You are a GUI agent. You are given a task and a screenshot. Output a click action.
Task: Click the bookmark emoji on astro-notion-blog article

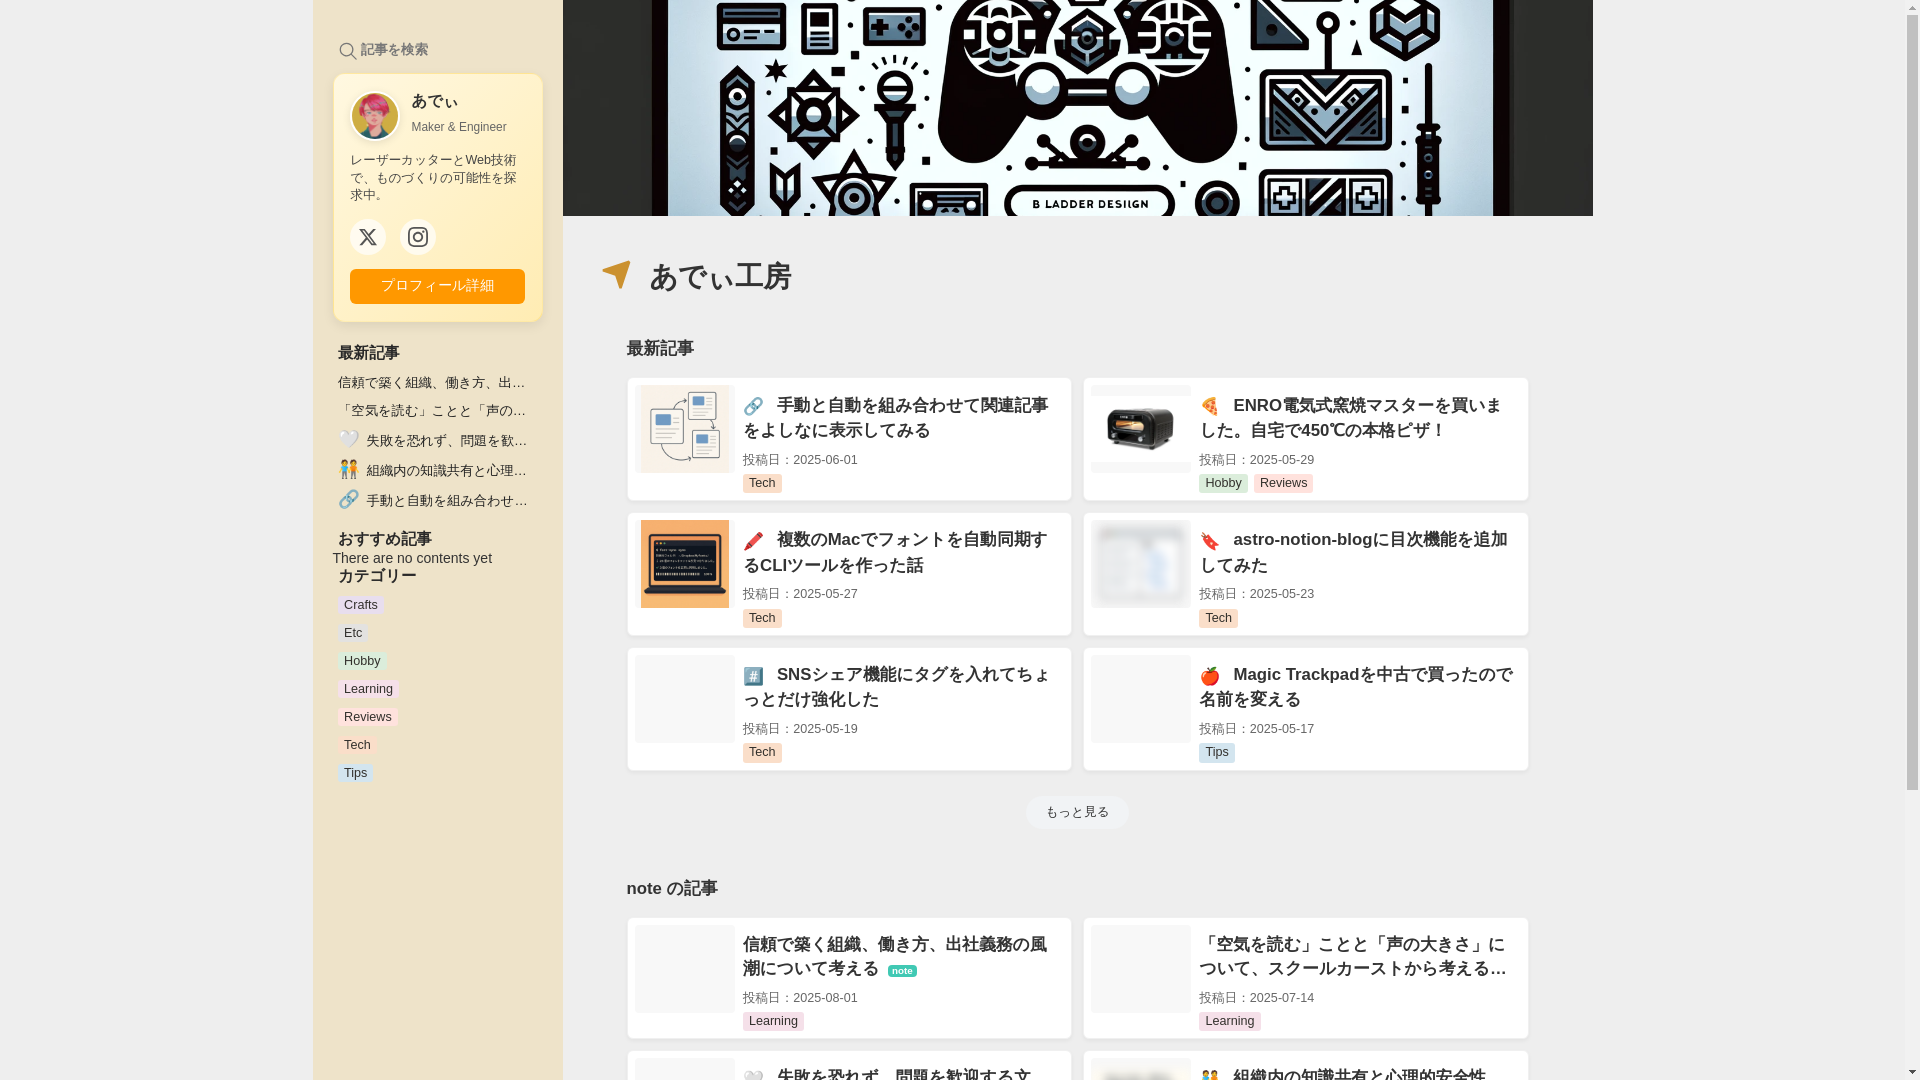coord(1210,541)
